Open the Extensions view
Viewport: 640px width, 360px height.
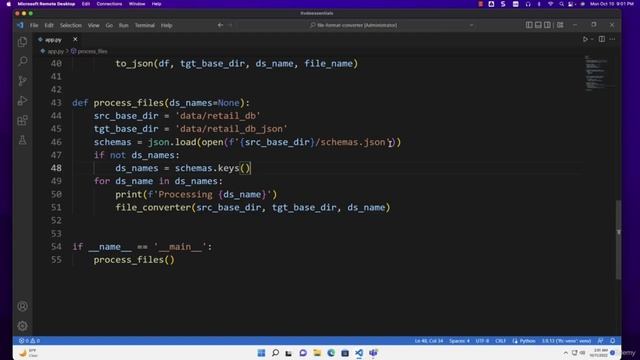coord(22,120)
